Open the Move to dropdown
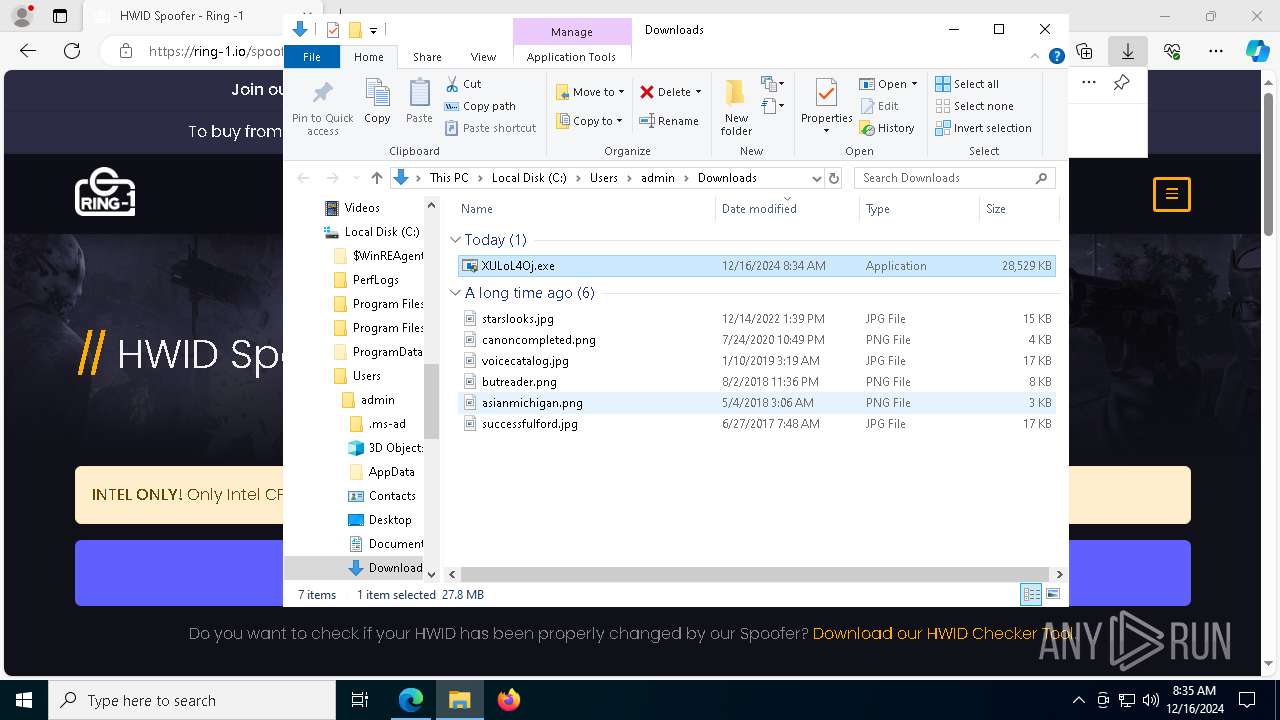Image resolution: width=1280 pixels, height=720 pixels. (590, 92)
